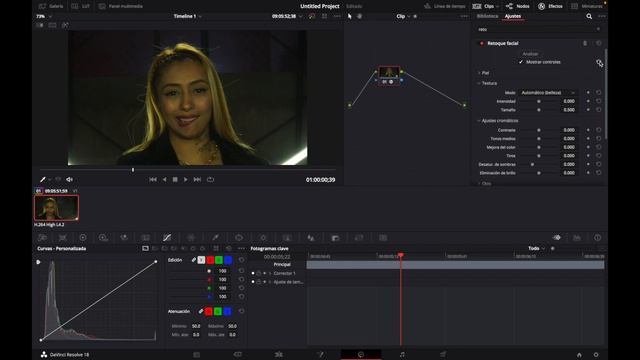The width and height of the screenshot is (640, 360).
Task: Switch to the Color page
Action: 361,354
